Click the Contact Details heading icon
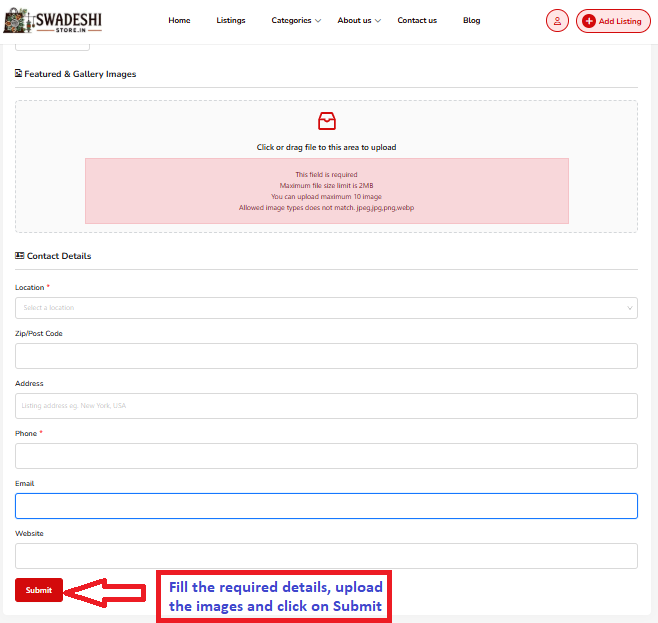The width and height of the screenshot is (658, 623). click(x=19, y=256)
